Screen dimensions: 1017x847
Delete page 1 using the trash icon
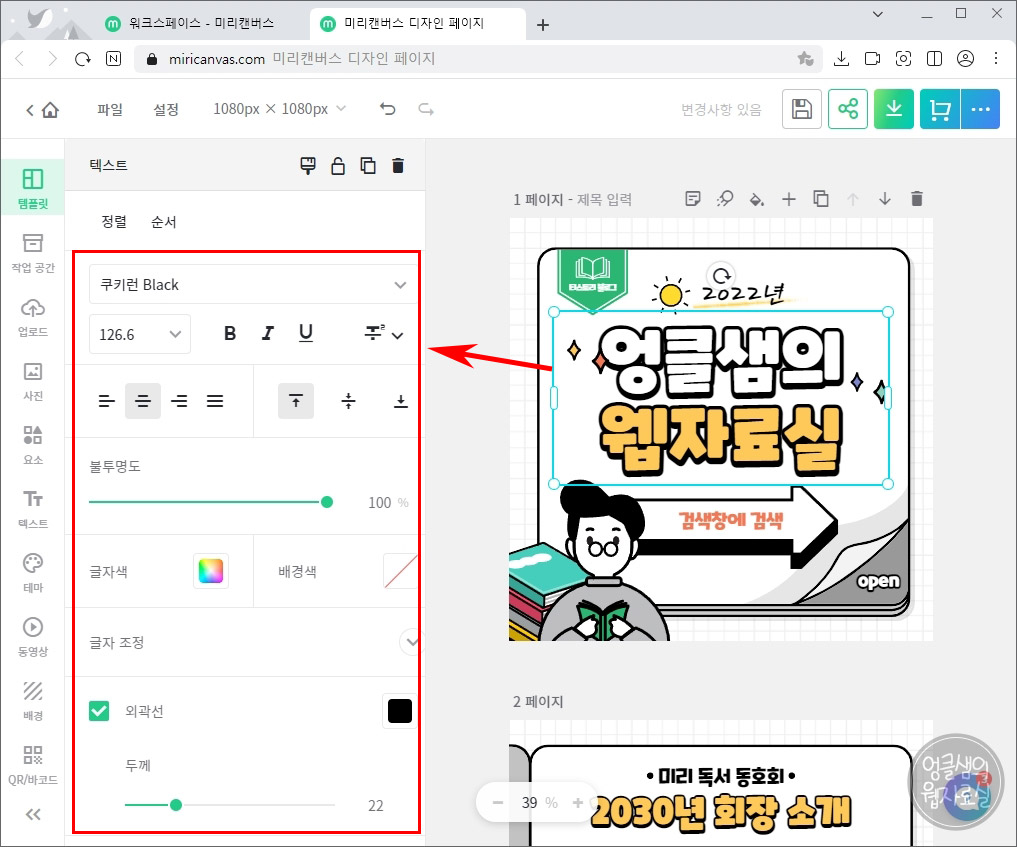click(x=917, y=198)
